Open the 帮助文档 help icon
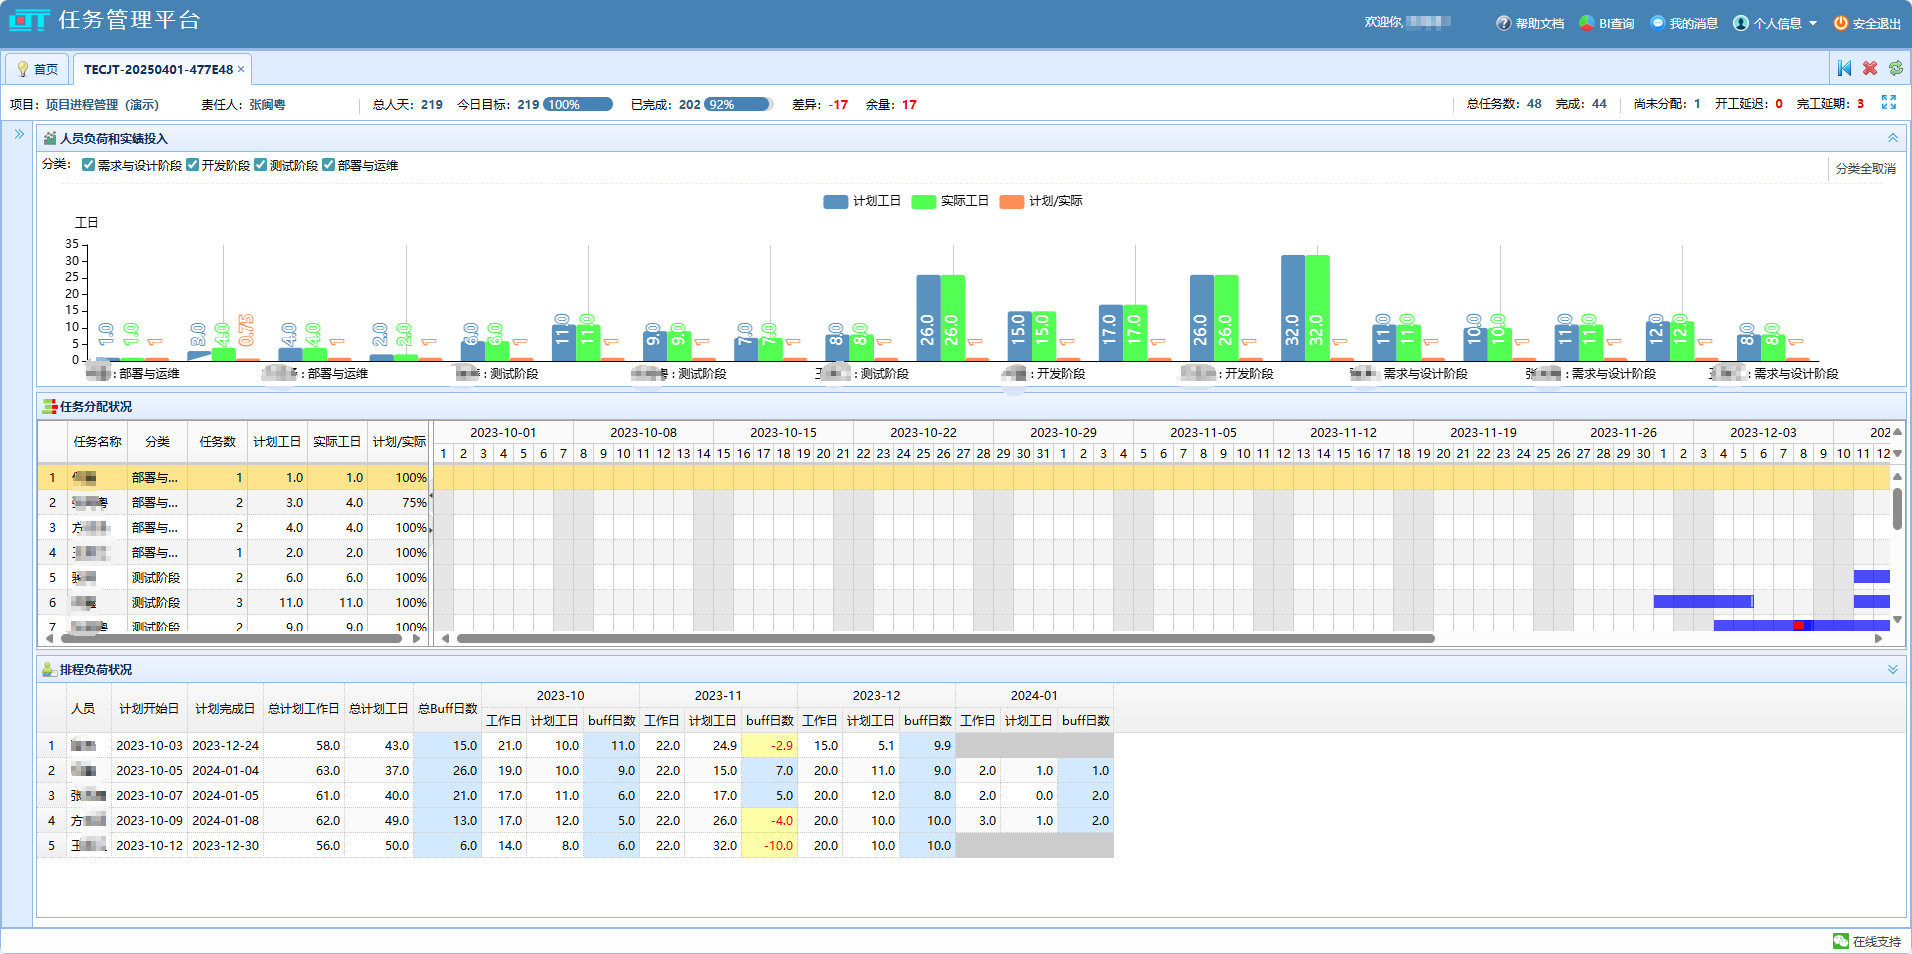 pyautogui.click(x=1503, y=23)
